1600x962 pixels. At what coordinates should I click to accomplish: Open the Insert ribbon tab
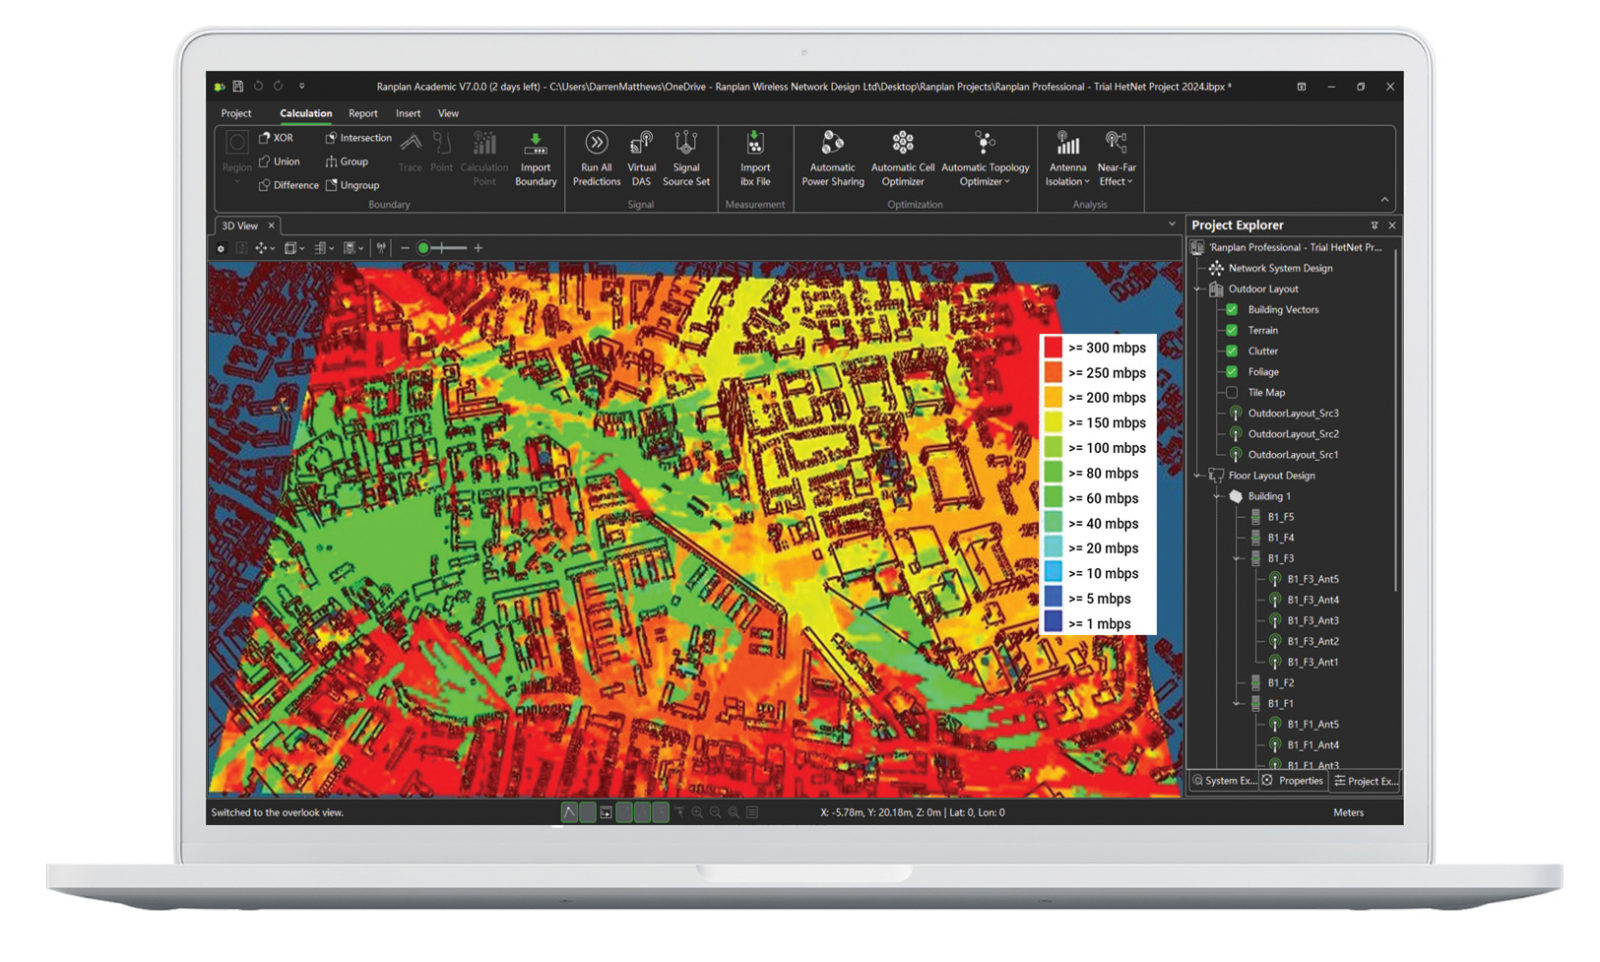[x=408, y=113]
